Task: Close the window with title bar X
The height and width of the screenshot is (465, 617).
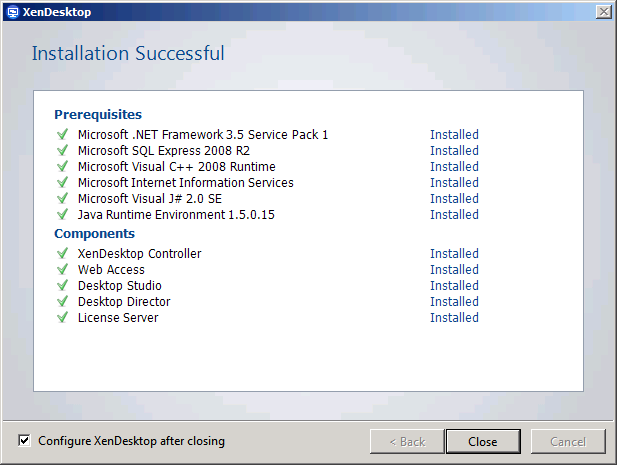Action: click(x=604, y=12)
